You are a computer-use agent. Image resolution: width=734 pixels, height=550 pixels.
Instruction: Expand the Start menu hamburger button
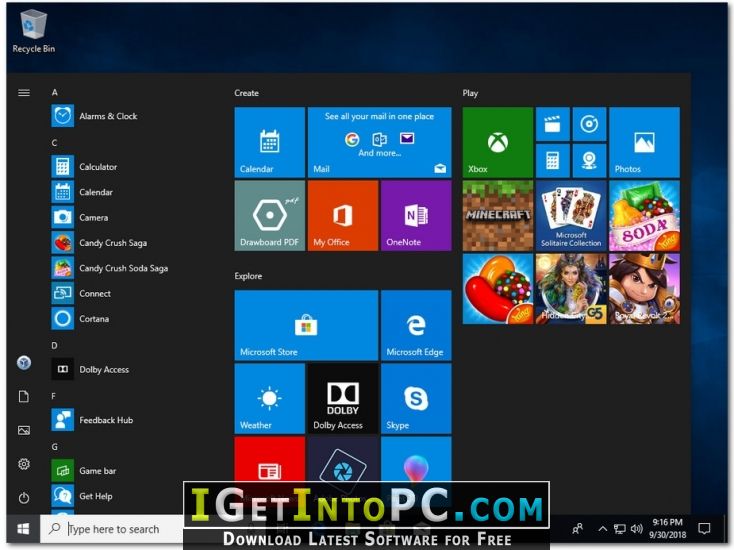[24, 93]
